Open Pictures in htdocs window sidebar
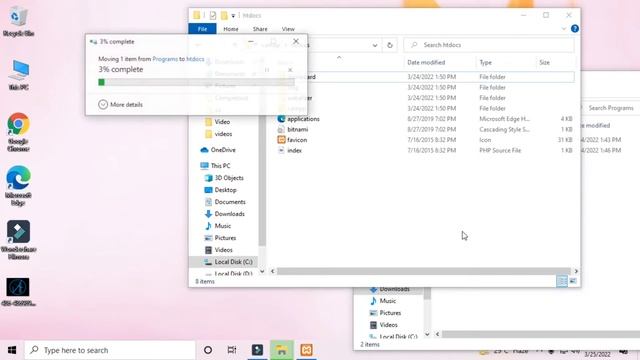The image size is (640, 360). [x=220, y=238]
